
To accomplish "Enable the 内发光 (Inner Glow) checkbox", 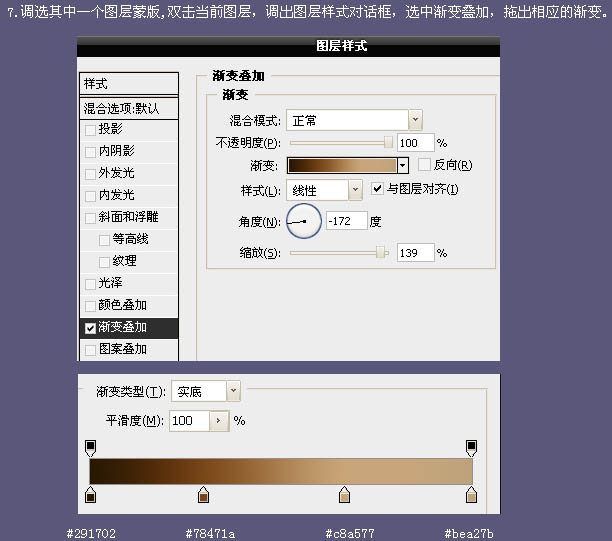I will pyautogui.click(x=90, y=195).
